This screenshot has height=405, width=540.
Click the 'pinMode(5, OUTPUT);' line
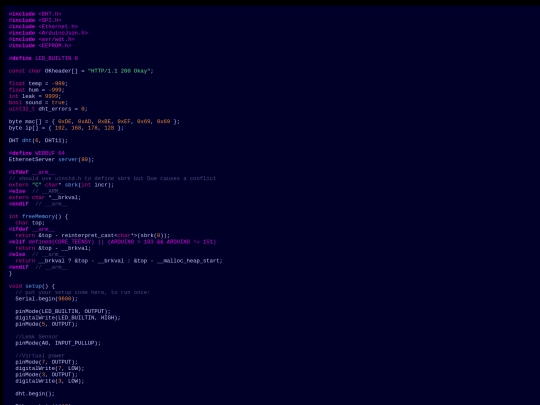pyautogui.click(x=46, y=324)
